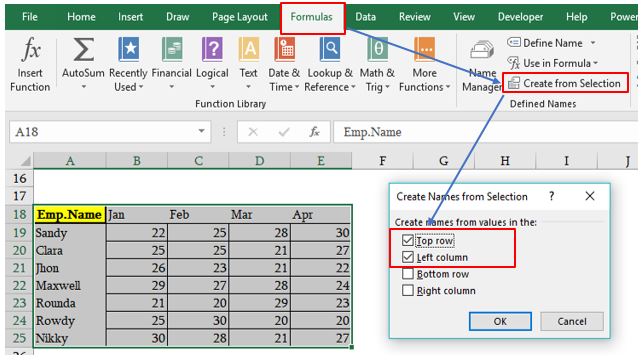
Task: Enable the Bottom row checkbox
Action: click(408, 274)
